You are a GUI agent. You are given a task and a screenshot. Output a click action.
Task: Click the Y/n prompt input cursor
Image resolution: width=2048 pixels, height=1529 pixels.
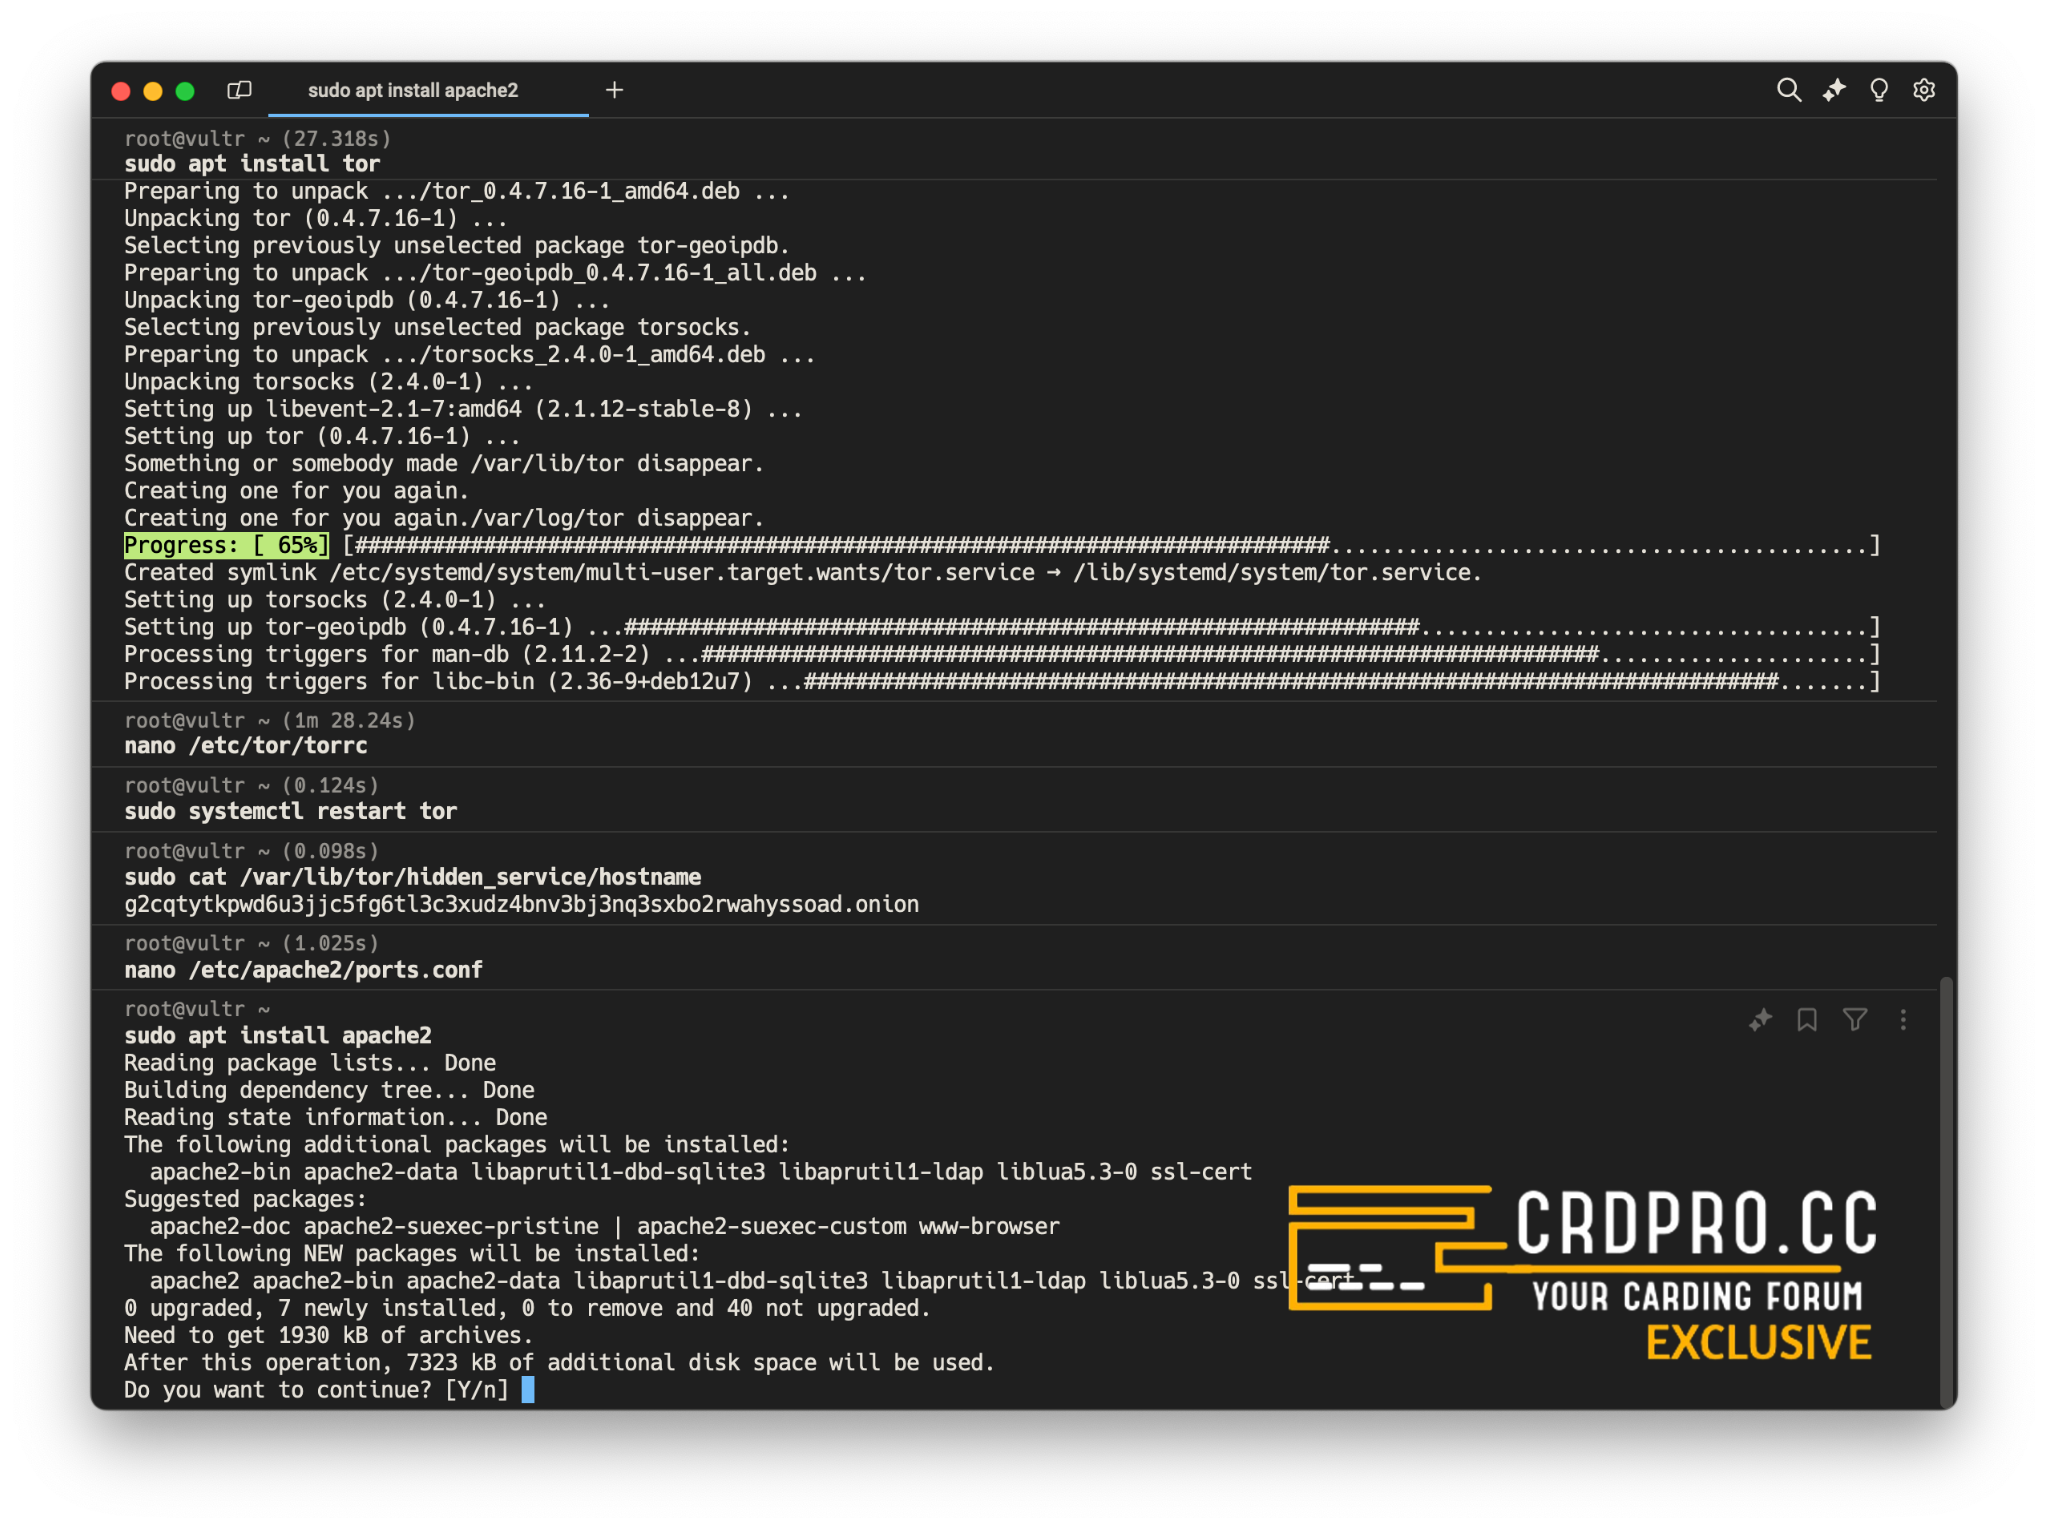click(x=528, y=1389)
